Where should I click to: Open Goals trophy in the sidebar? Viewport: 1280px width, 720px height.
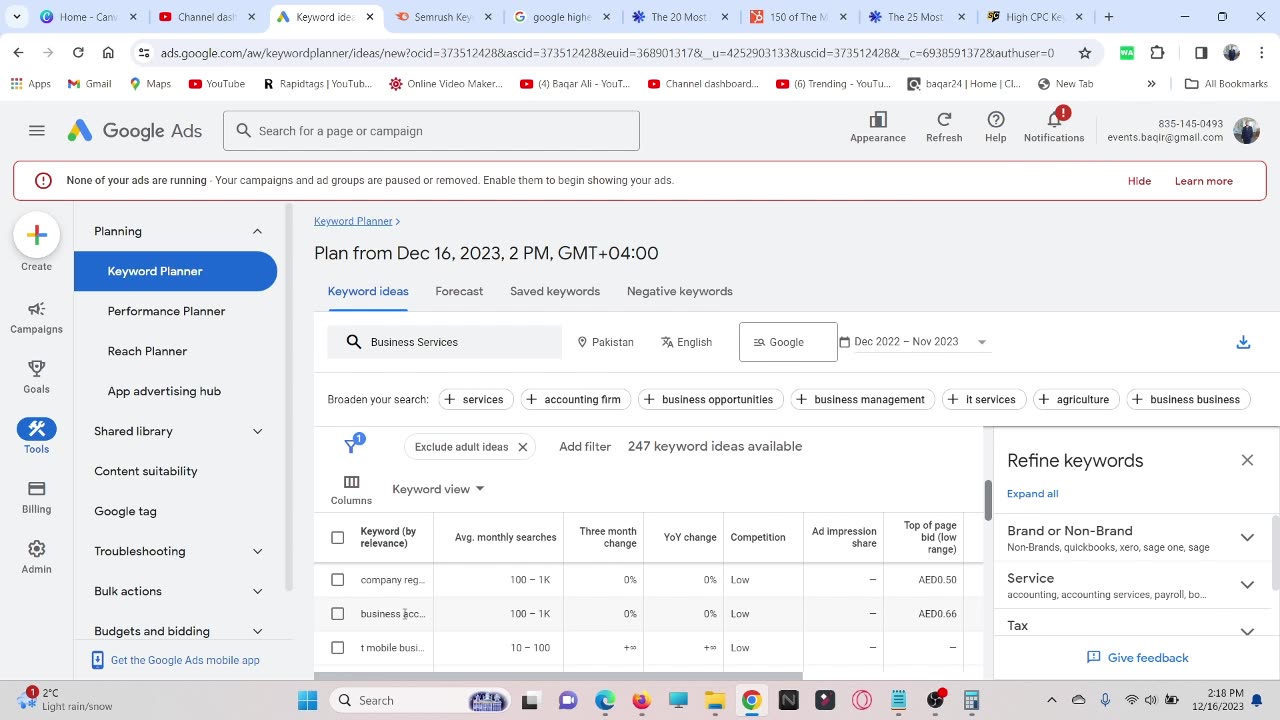[37, 379]
